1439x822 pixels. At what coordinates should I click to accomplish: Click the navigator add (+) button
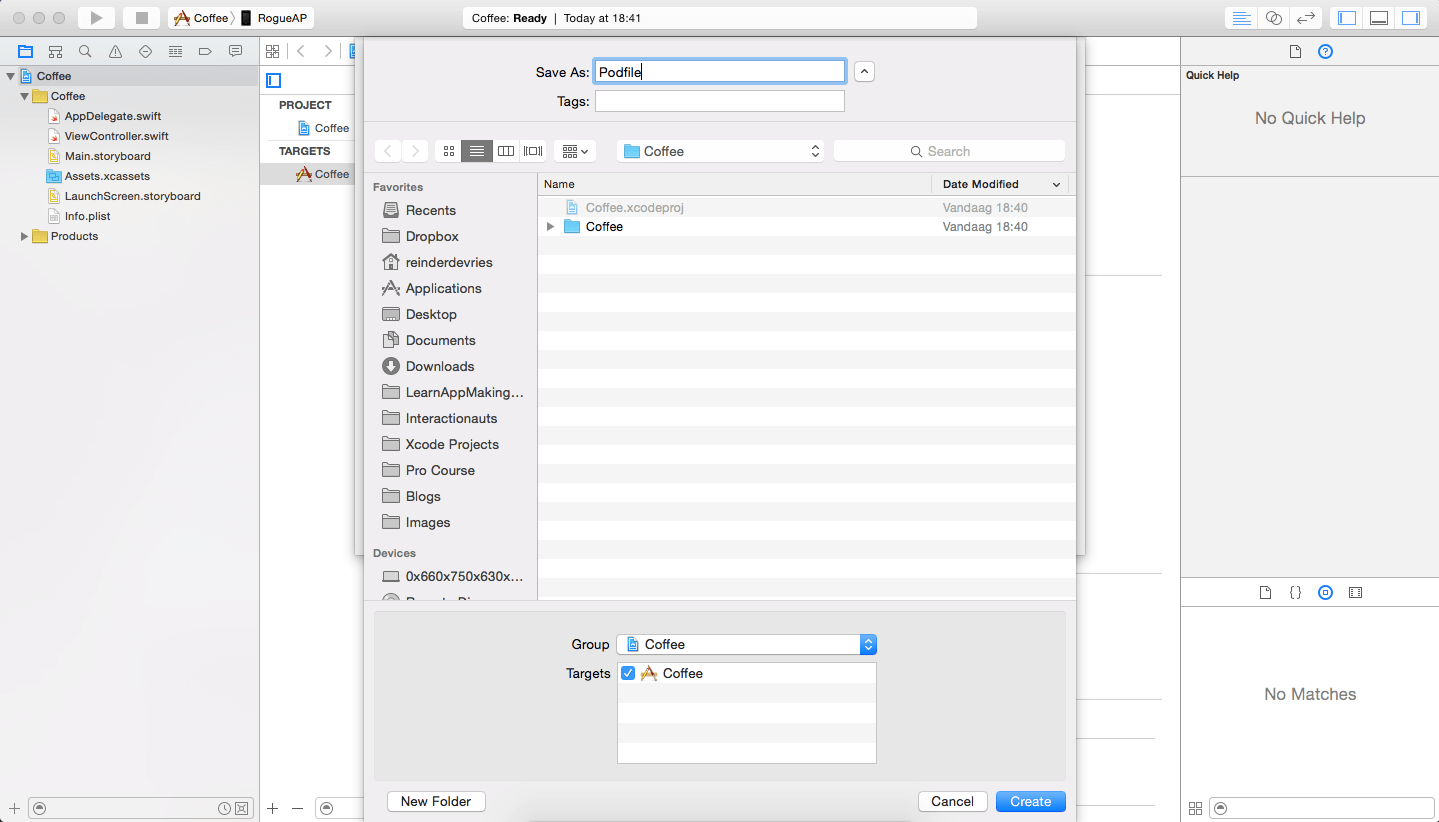14,808
